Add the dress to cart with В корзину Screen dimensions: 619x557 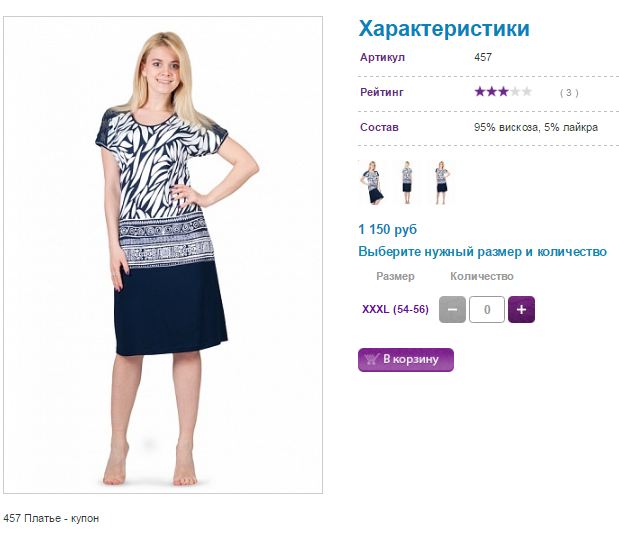click(x=406, y=360)
